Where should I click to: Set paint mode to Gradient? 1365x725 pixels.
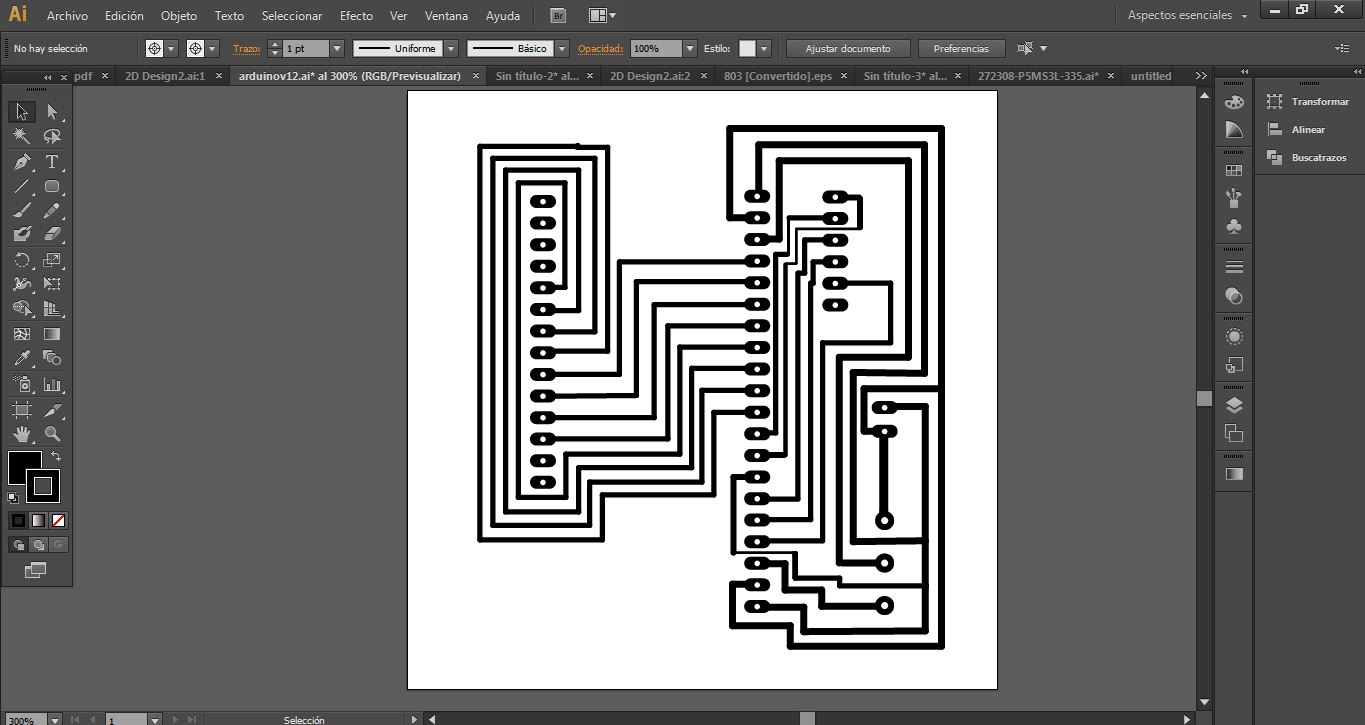(38, 520)
